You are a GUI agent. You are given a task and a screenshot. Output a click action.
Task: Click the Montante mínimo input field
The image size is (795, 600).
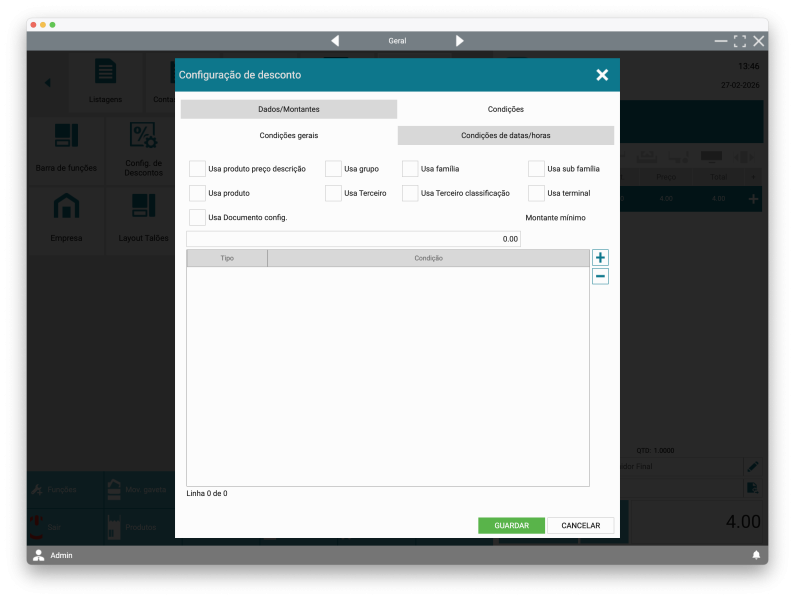tap(353, 239)
